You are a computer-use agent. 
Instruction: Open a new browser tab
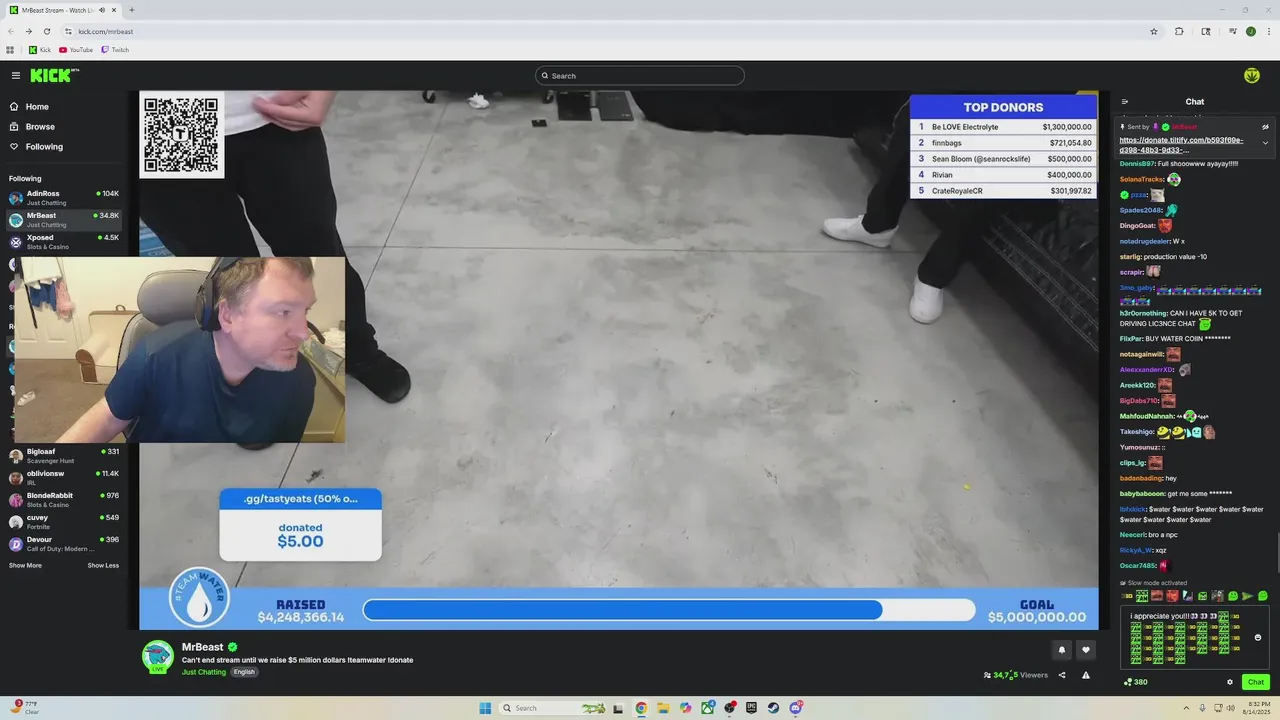(131, 10)
